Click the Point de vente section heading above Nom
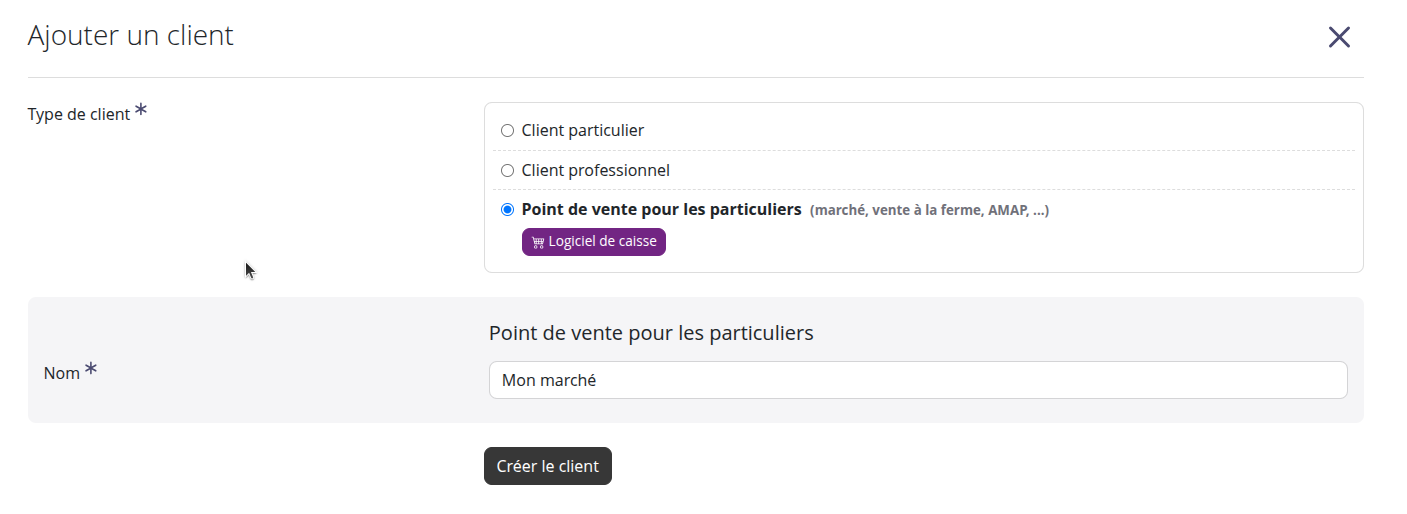 pyautogui.click(x=650, y=333)
